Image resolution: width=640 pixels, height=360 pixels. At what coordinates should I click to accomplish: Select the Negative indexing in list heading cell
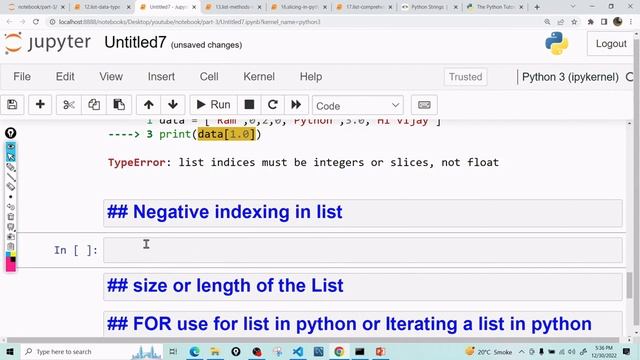pos(362,213)
